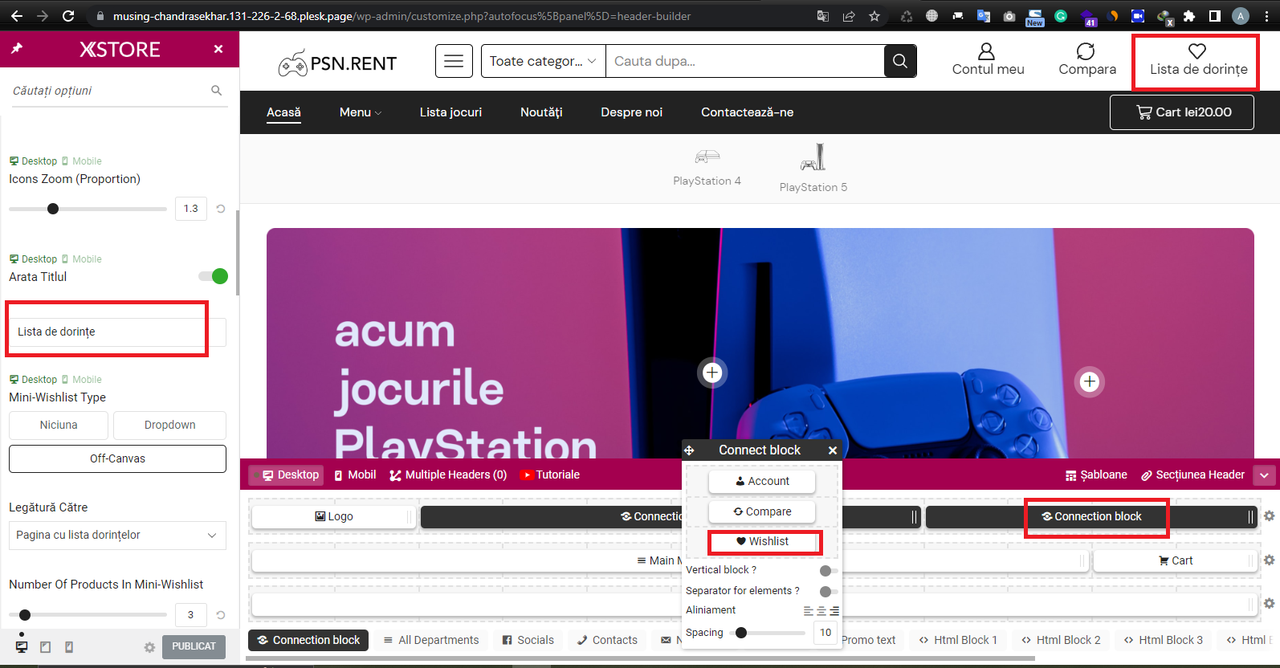Open Lista de dorințe wishlist heart

1197,51
